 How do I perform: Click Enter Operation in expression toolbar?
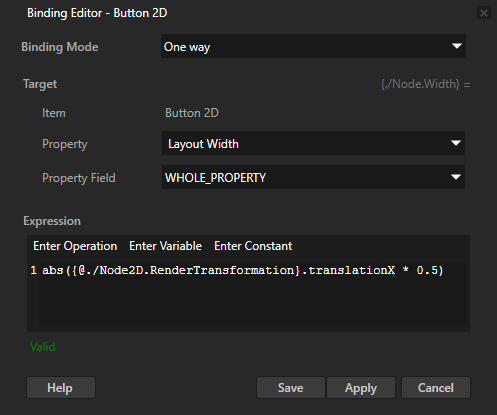[x=75, y=246]
